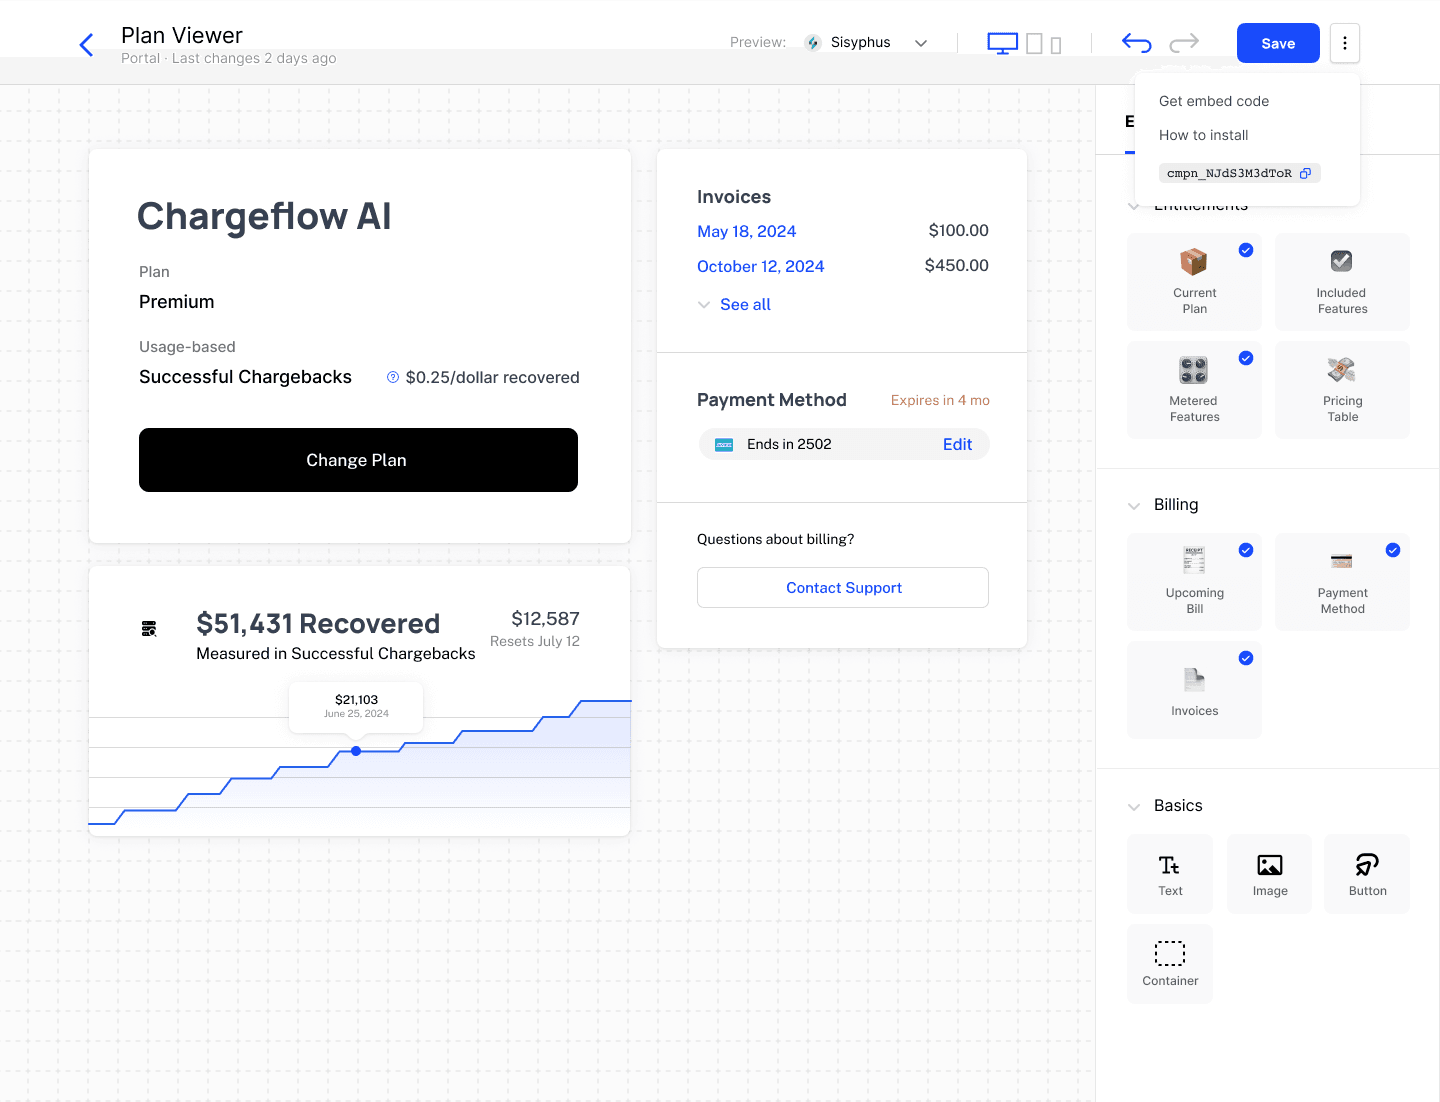The width and height of the screenshot is (1440, 1102).
Task: Switch to desktop preview mode
Action: coord(1002,43)
